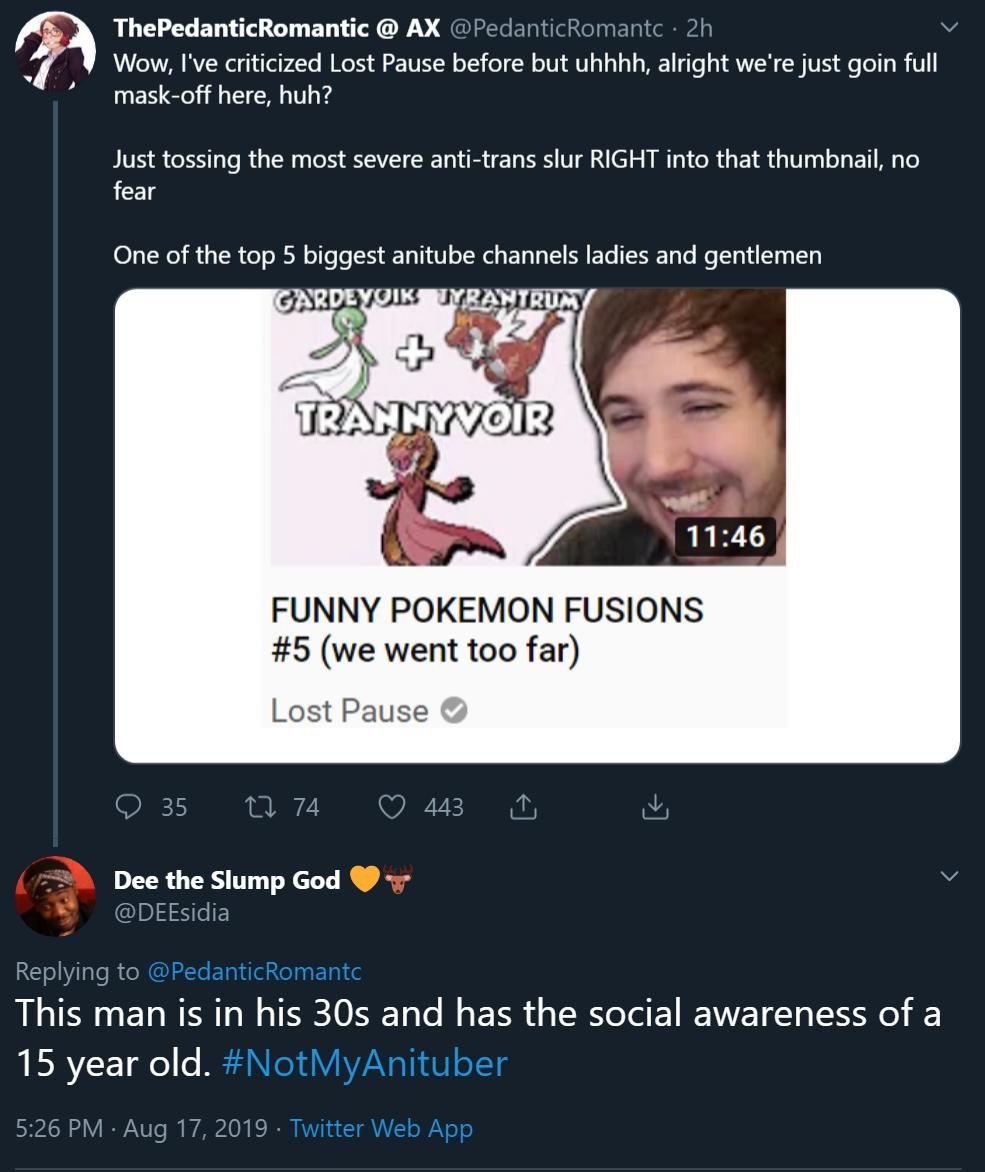
Task: Click the @PedanticRomantc handle in tweet header
Action: pyautogui.click(x=557, y=29)
